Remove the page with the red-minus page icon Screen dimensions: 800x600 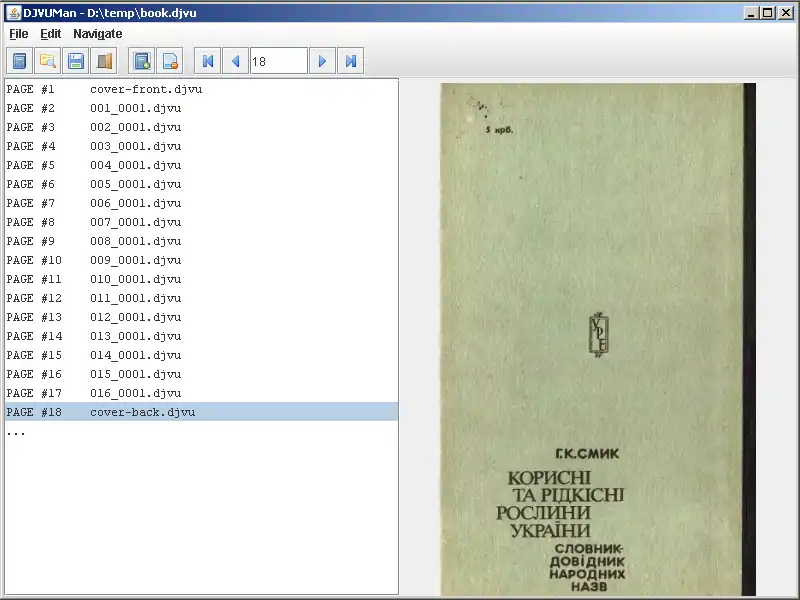(x=170, y=61)
